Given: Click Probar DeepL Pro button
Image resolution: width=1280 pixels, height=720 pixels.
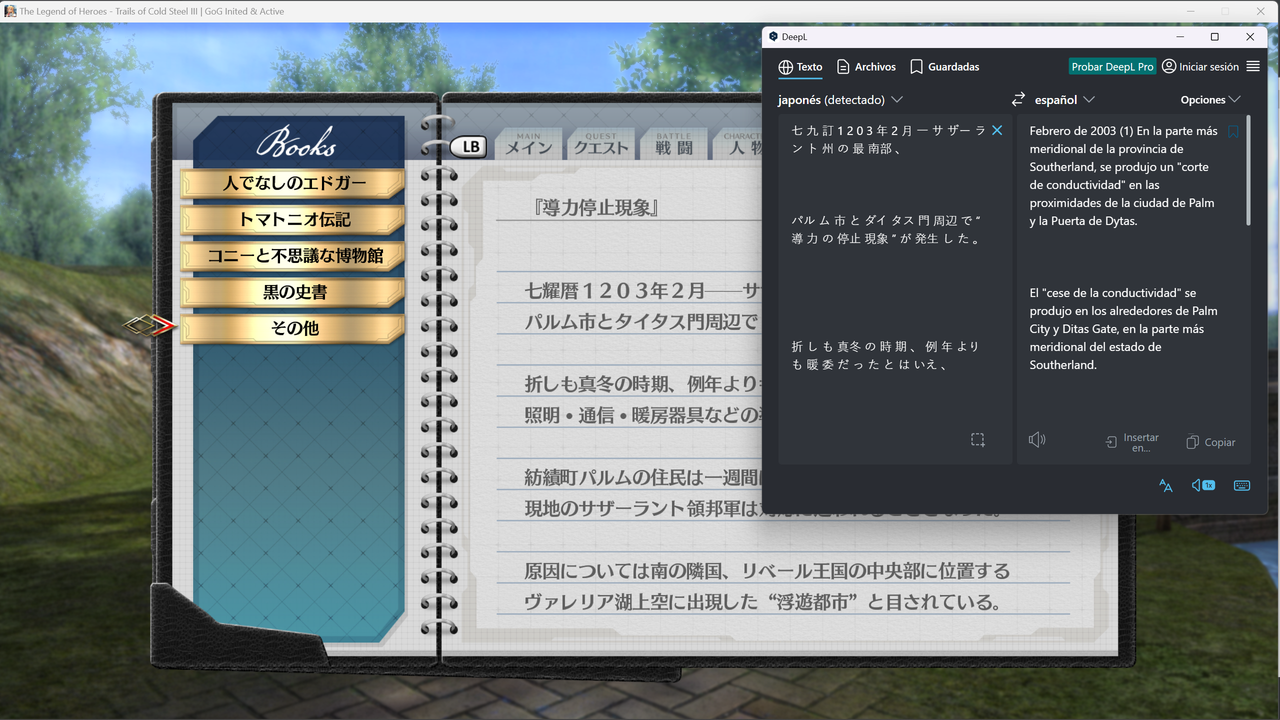Looking at the screenshot, I should [x=1113, y=67].
